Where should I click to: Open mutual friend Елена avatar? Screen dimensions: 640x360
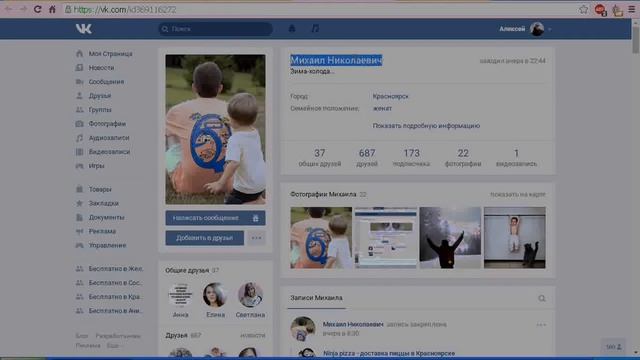click(215, 295)
